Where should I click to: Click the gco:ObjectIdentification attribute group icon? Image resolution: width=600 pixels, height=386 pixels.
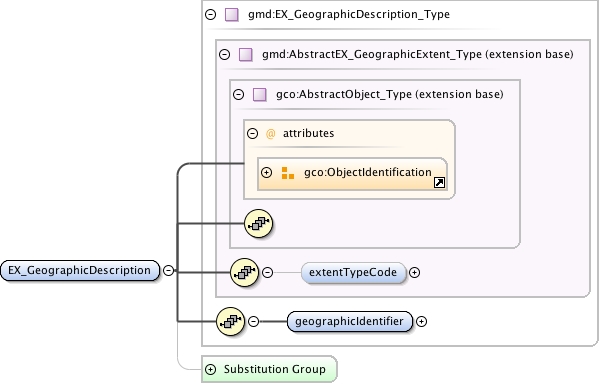click(x=288, y=173)
